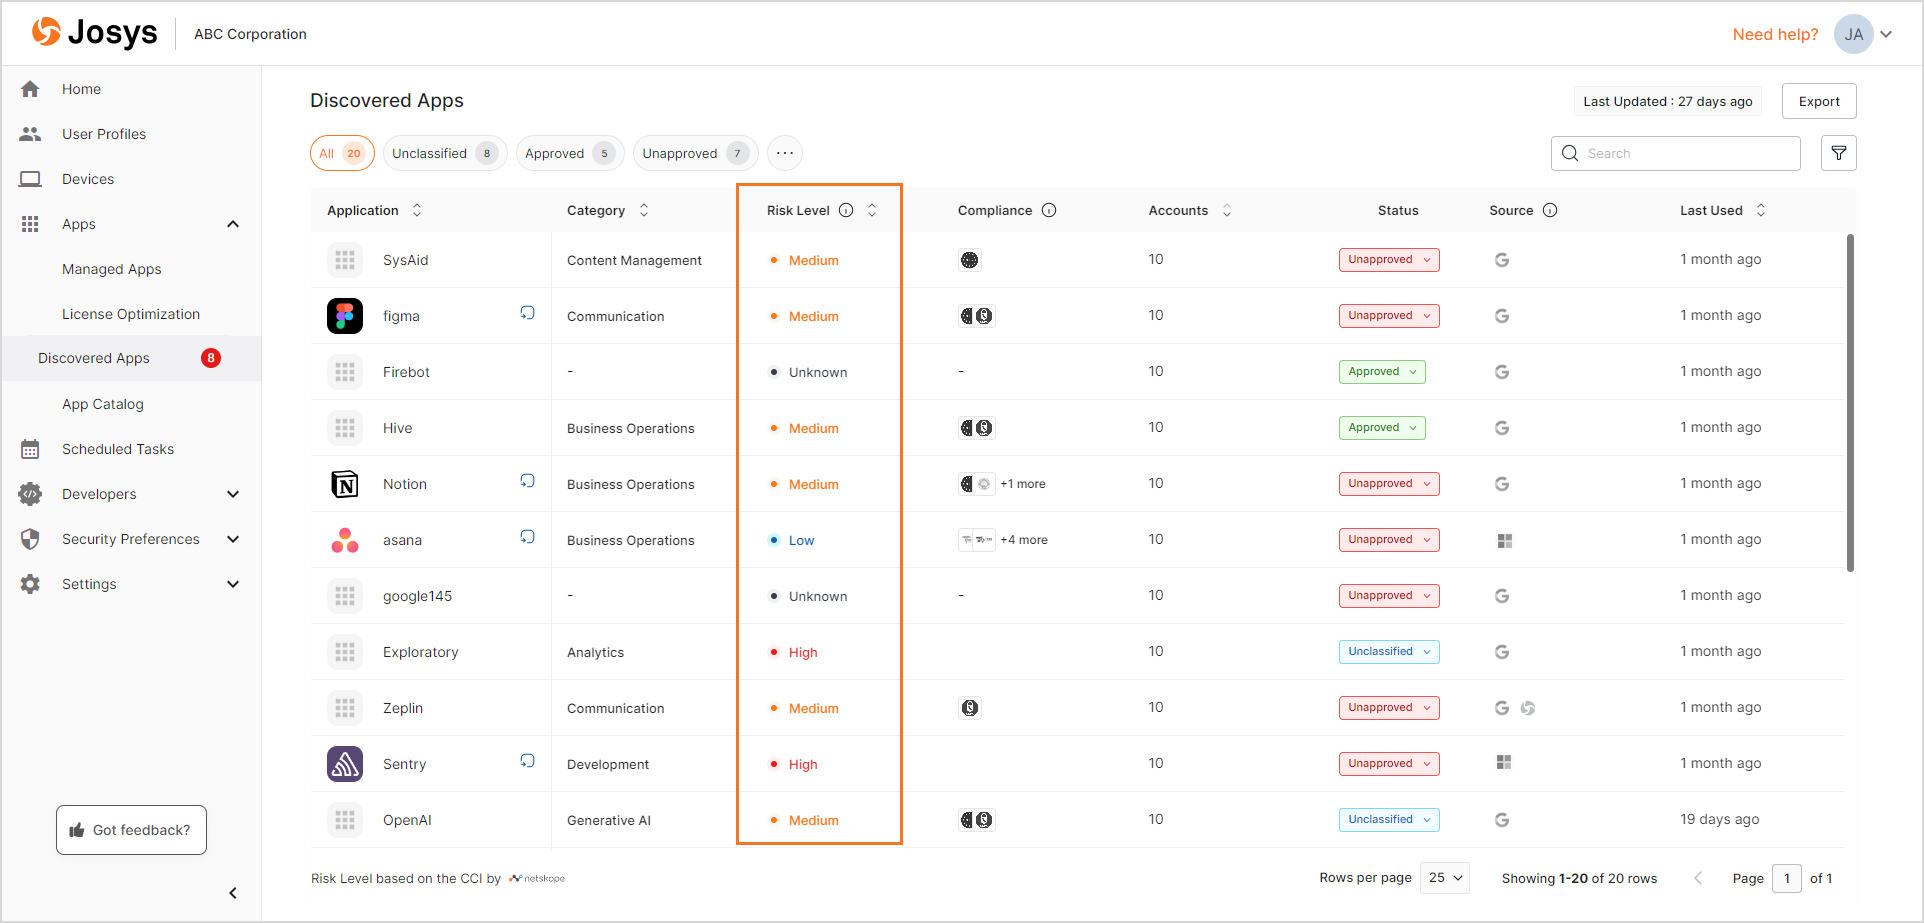Click the Compliance info icon
Viewport: 1924px width, 923px height.
point(1049,210)
